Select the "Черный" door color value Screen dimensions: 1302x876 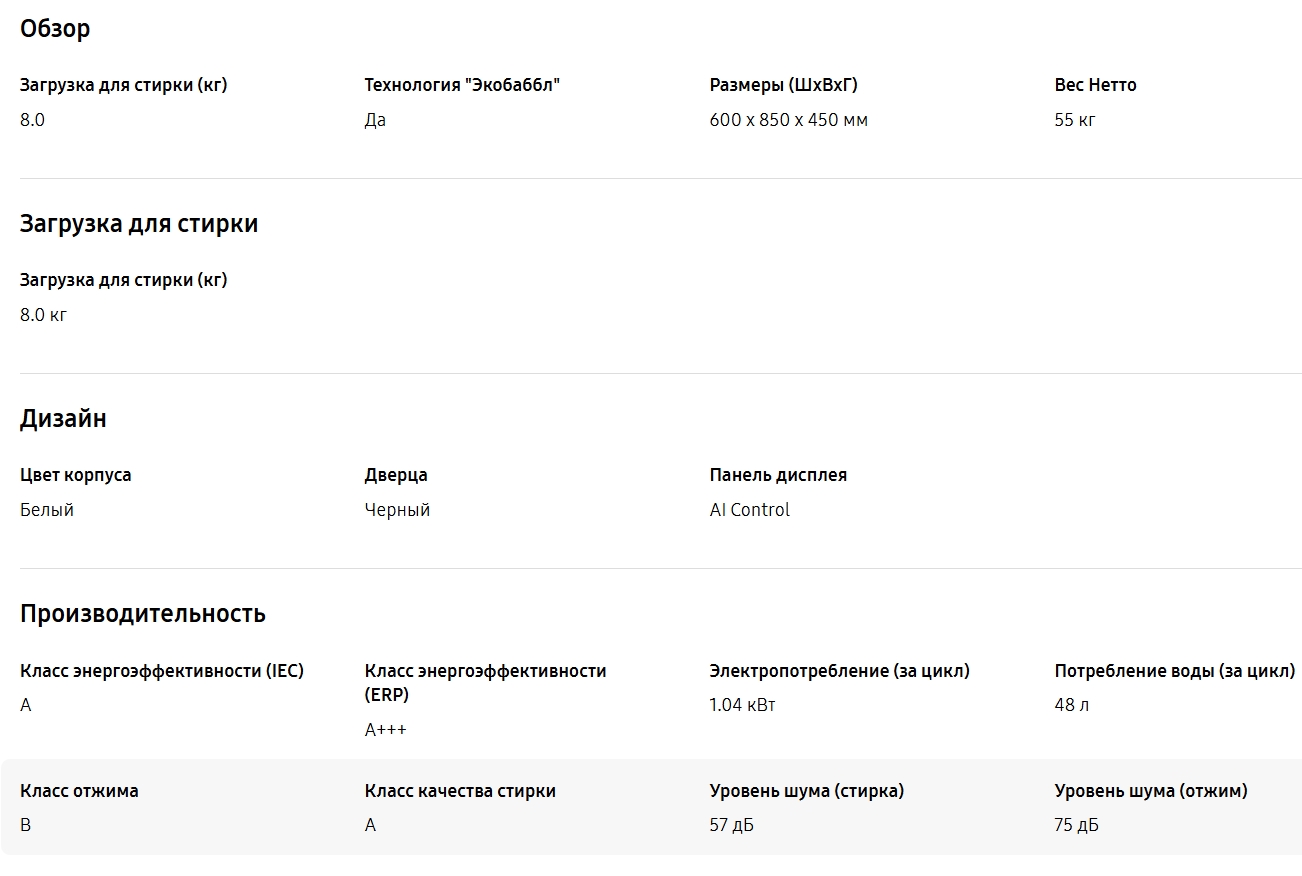(x=397, y=510)
